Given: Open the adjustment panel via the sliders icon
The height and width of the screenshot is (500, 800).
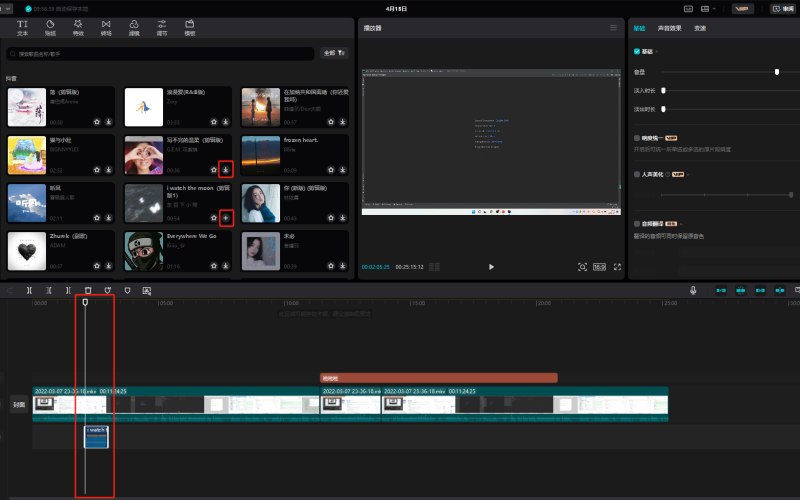Looking at the screenshot, I should (162, 28).
